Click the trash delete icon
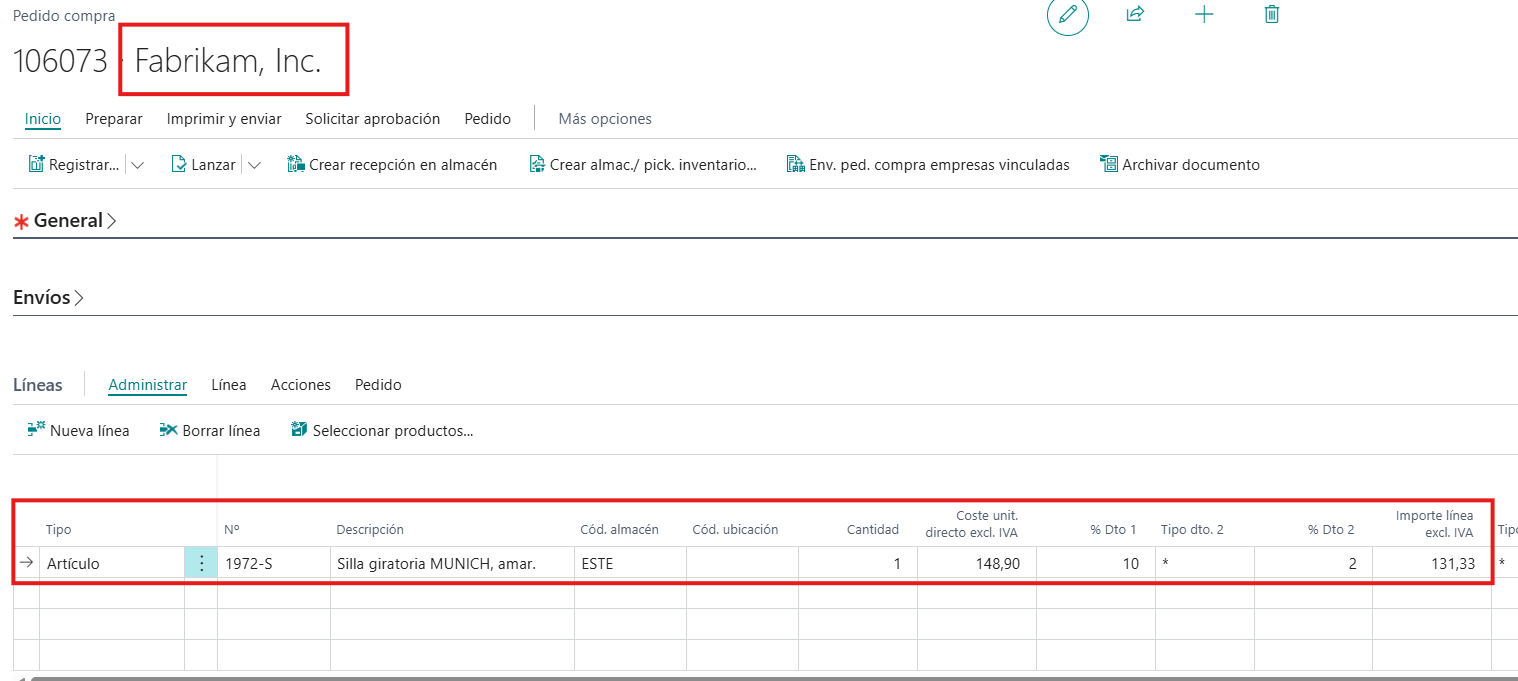Viewport: 1518px width, 681px height. (x=1272, y=14)
